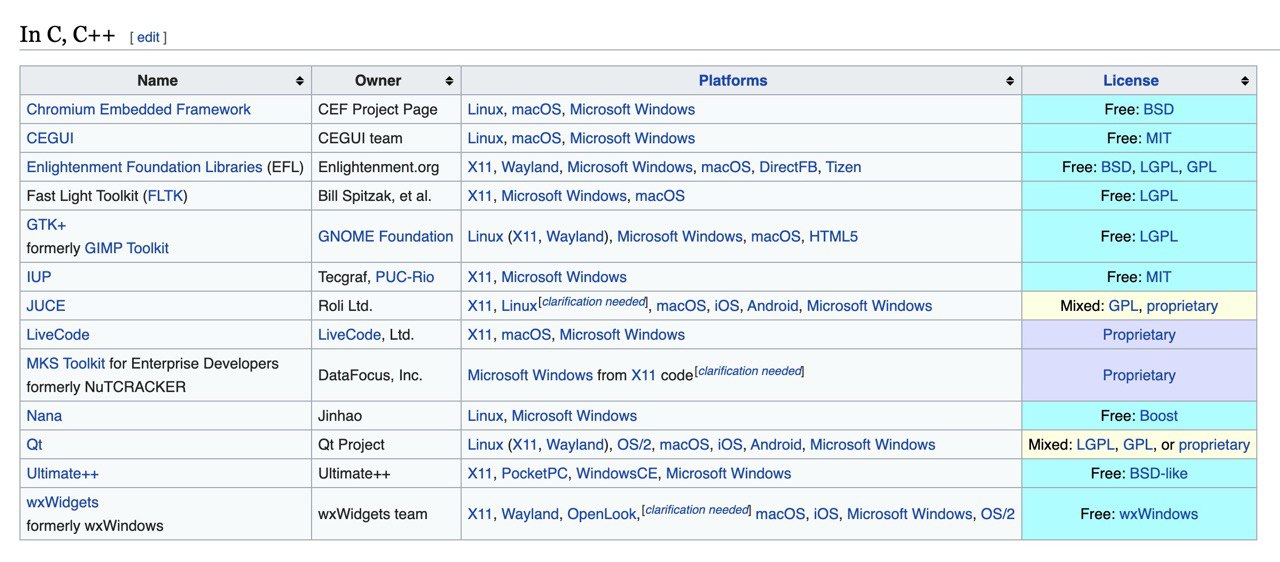Viewport: 1280px width, 562px height.
Task: Open the CEGUI link
Action: [50, 138]
